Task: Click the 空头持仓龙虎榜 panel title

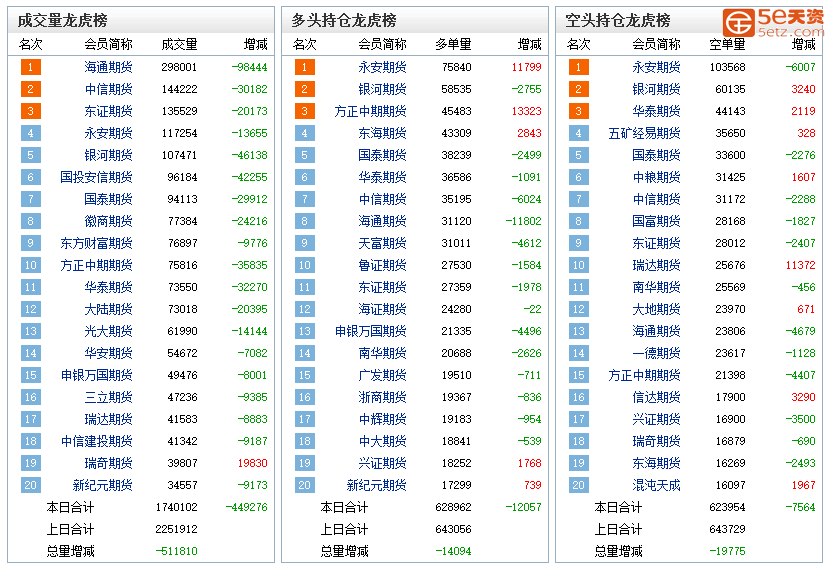Action: tap(618, 21)
